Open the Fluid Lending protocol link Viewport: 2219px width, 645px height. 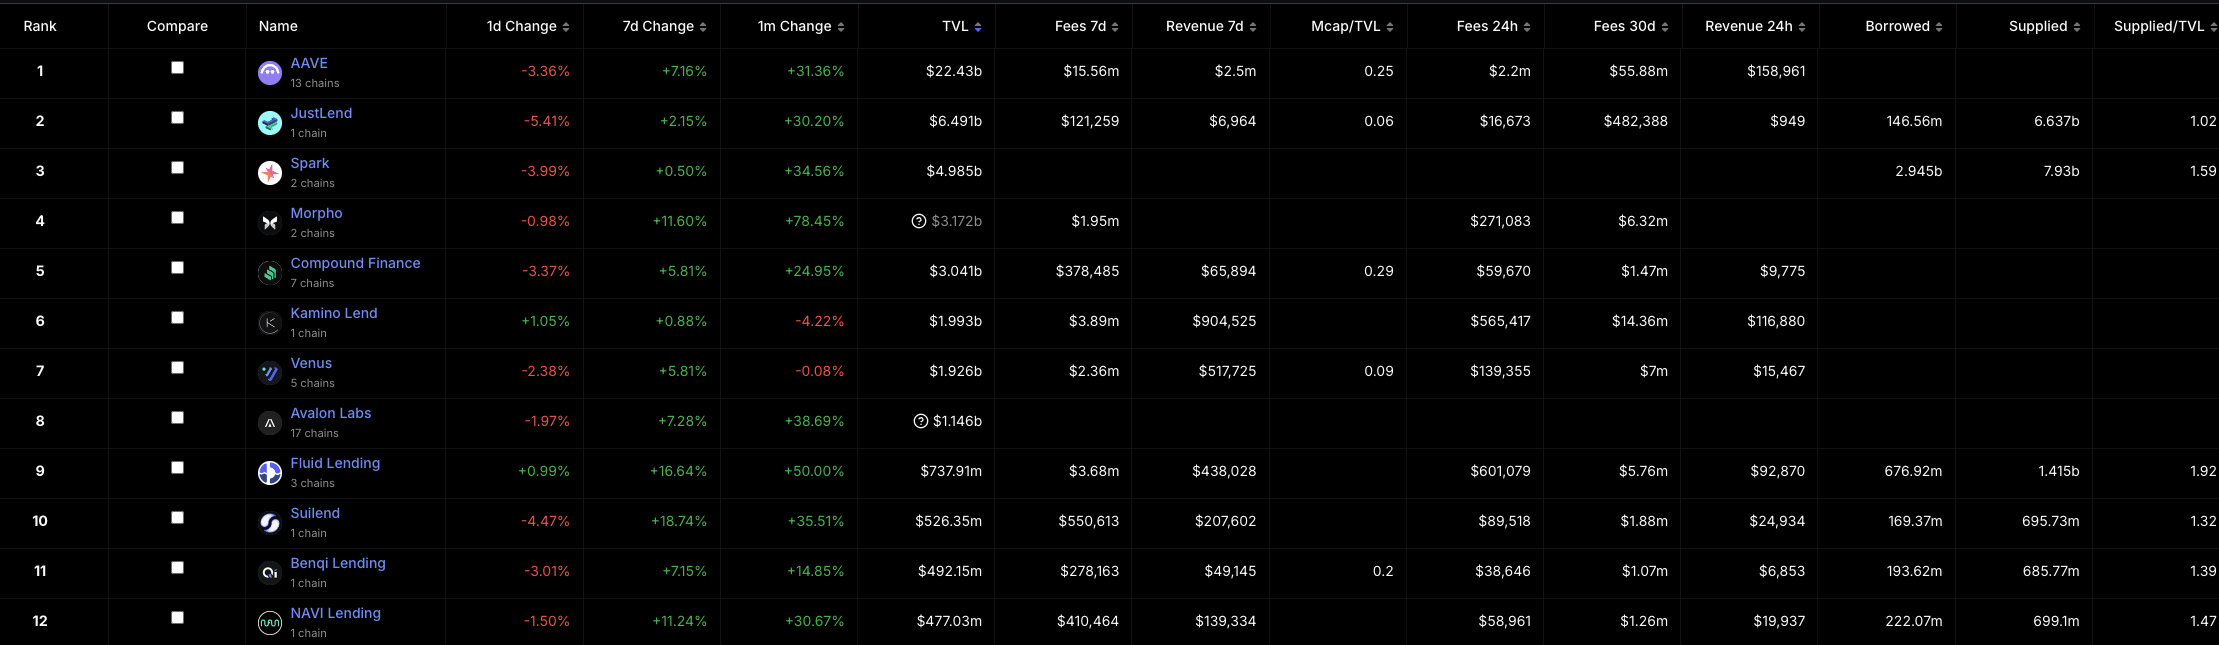335,463
